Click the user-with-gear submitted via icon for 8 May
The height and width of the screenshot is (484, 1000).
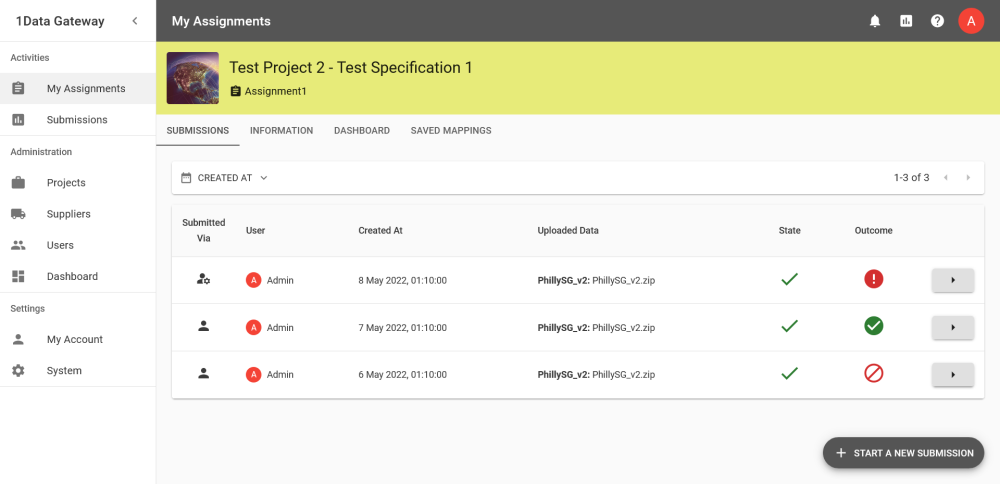203,279
